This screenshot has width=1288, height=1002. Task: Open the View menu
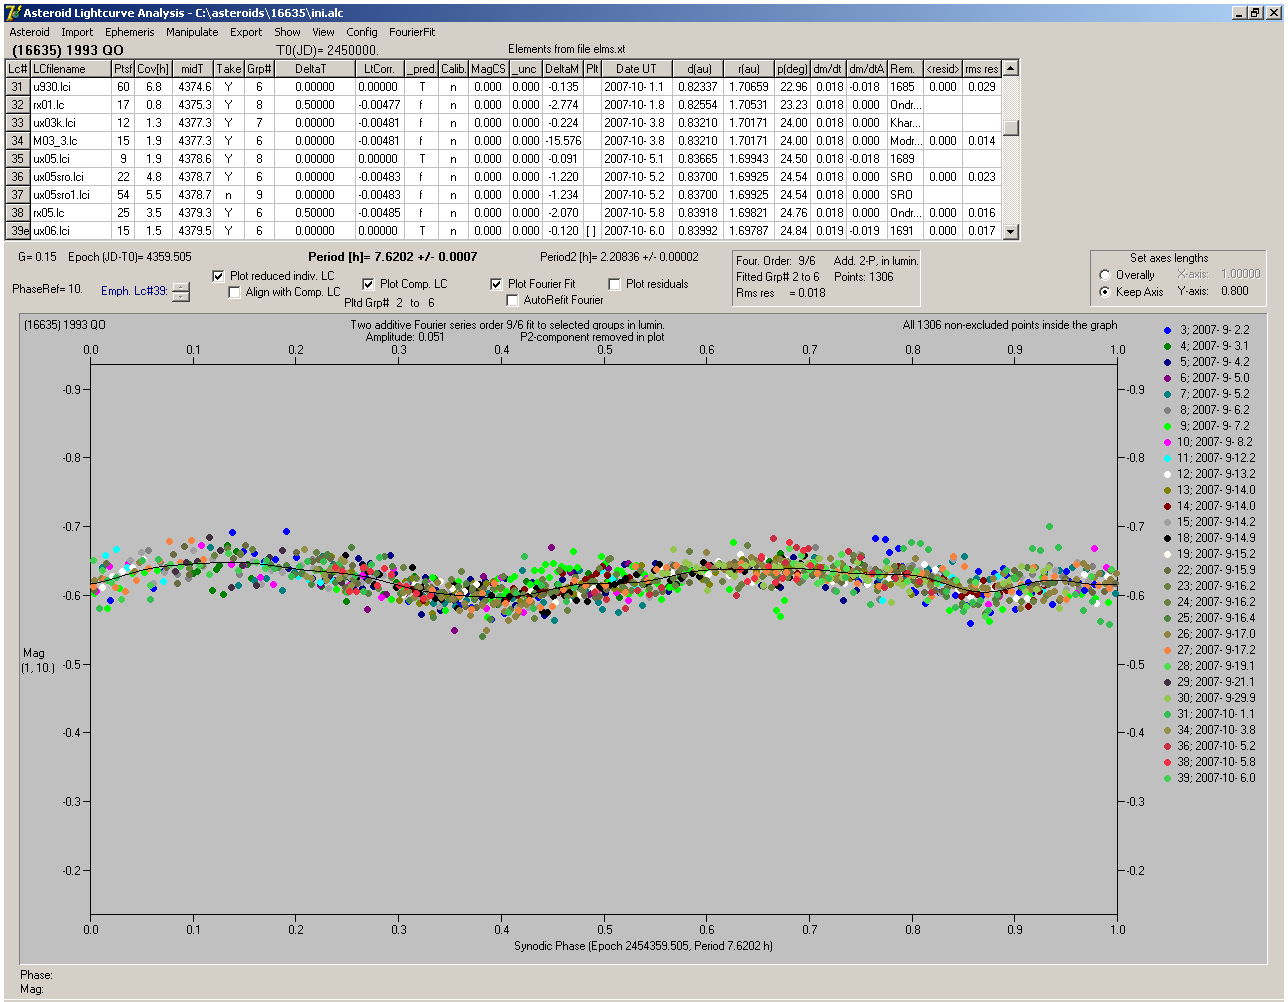coord(323,32)
